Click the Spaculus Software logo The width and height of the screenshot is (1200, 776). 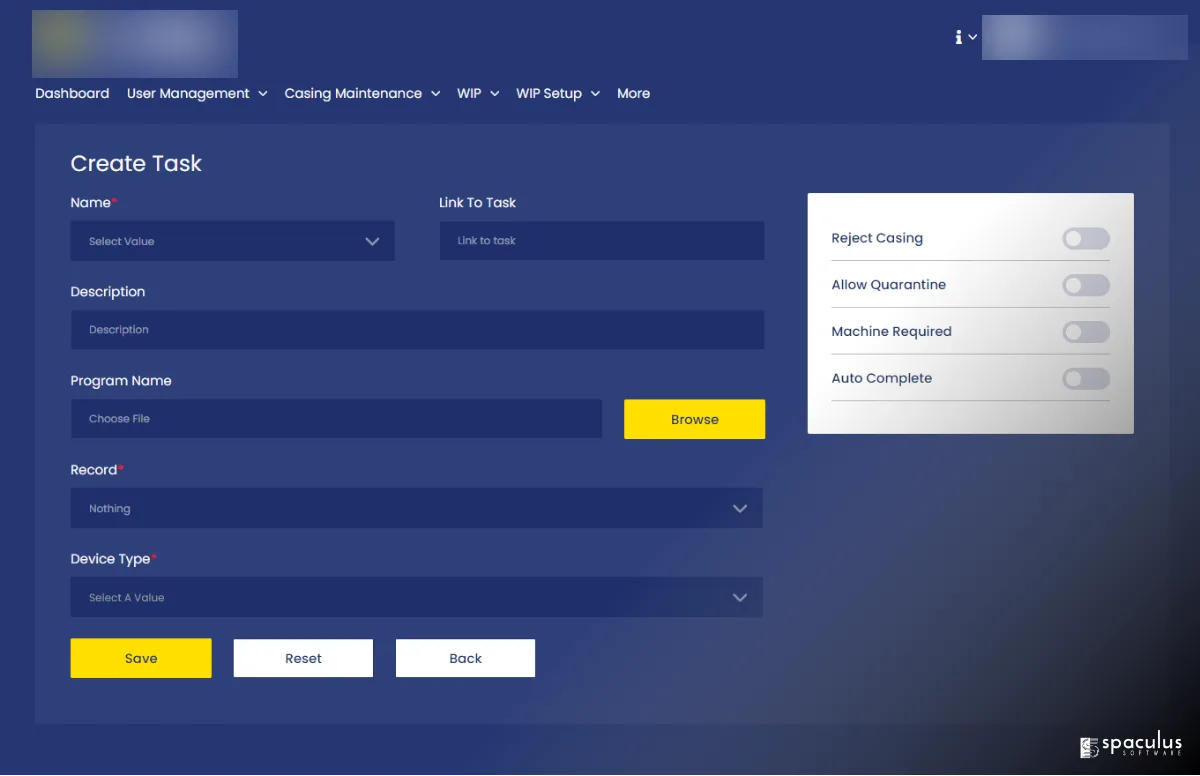tap(1131, 746)
